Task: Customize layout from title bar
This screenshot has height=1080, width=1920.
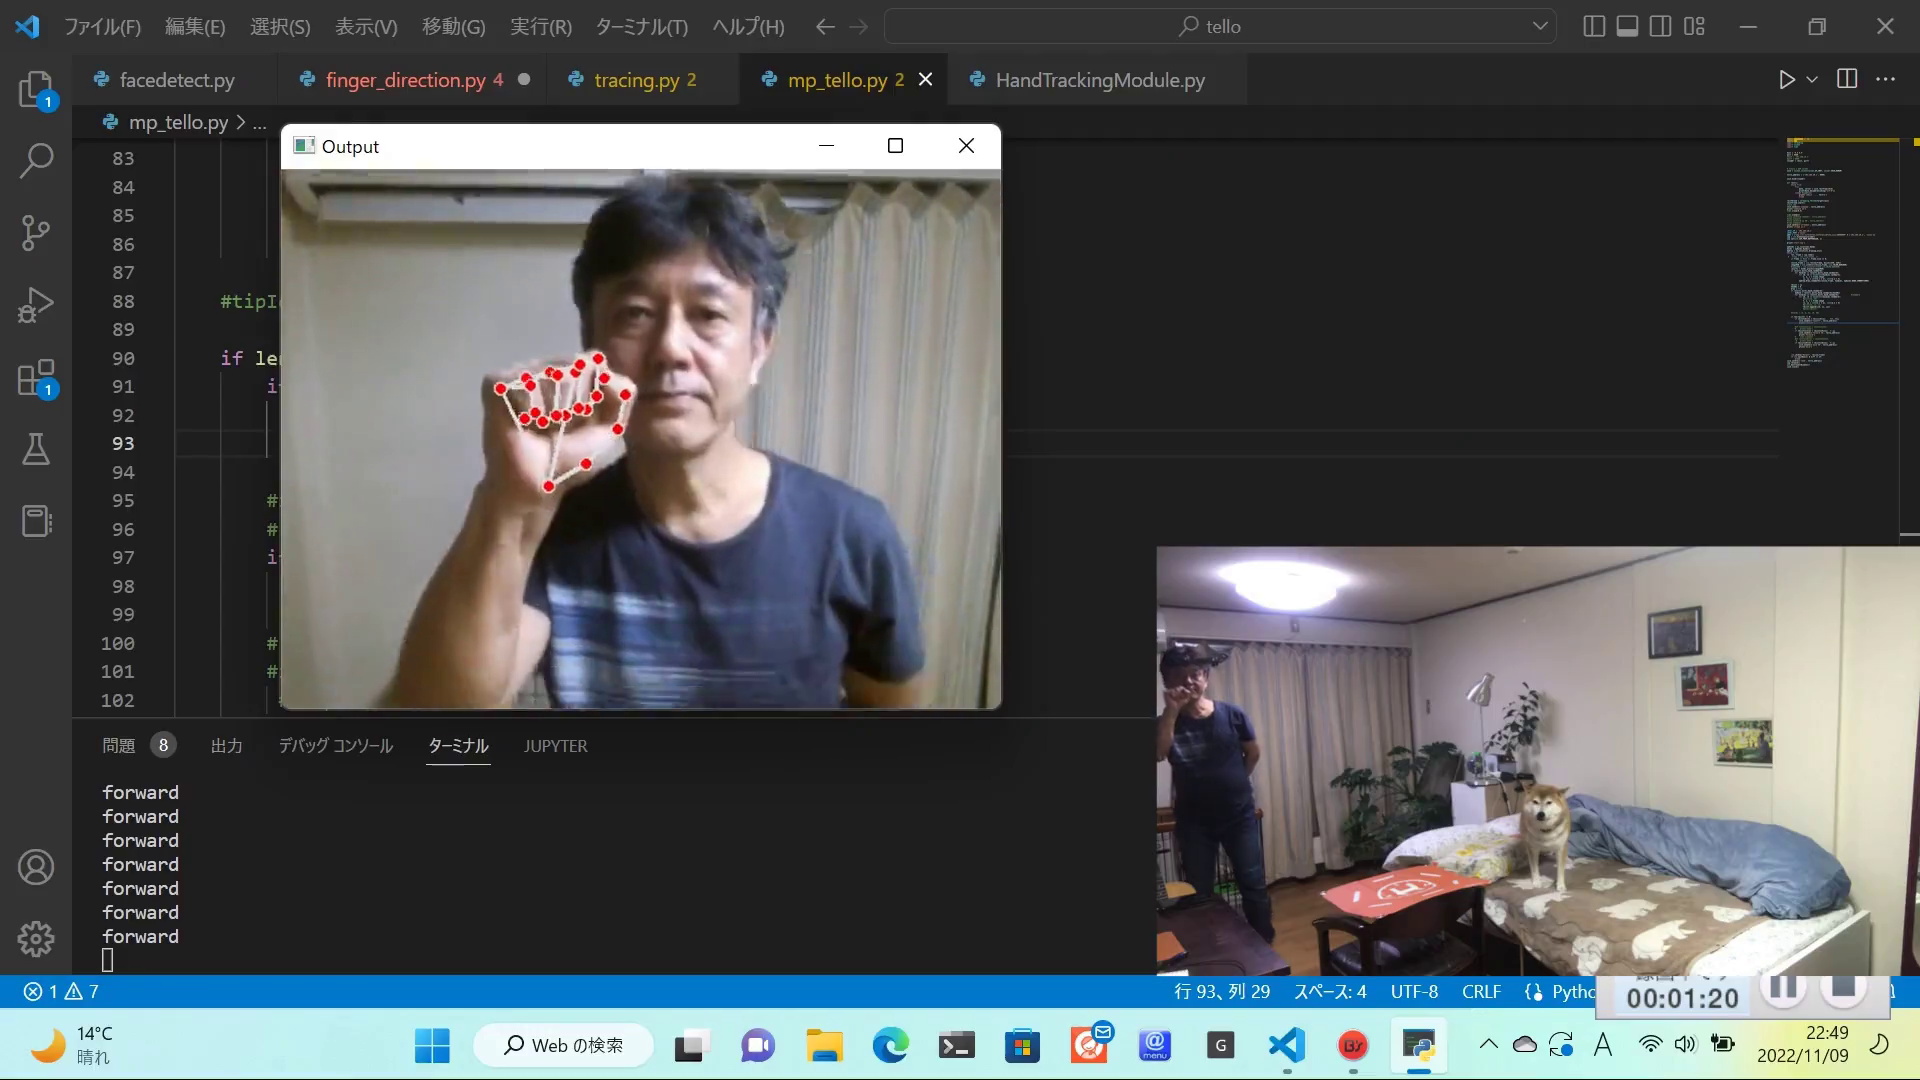Action: tap(1694, 26)
